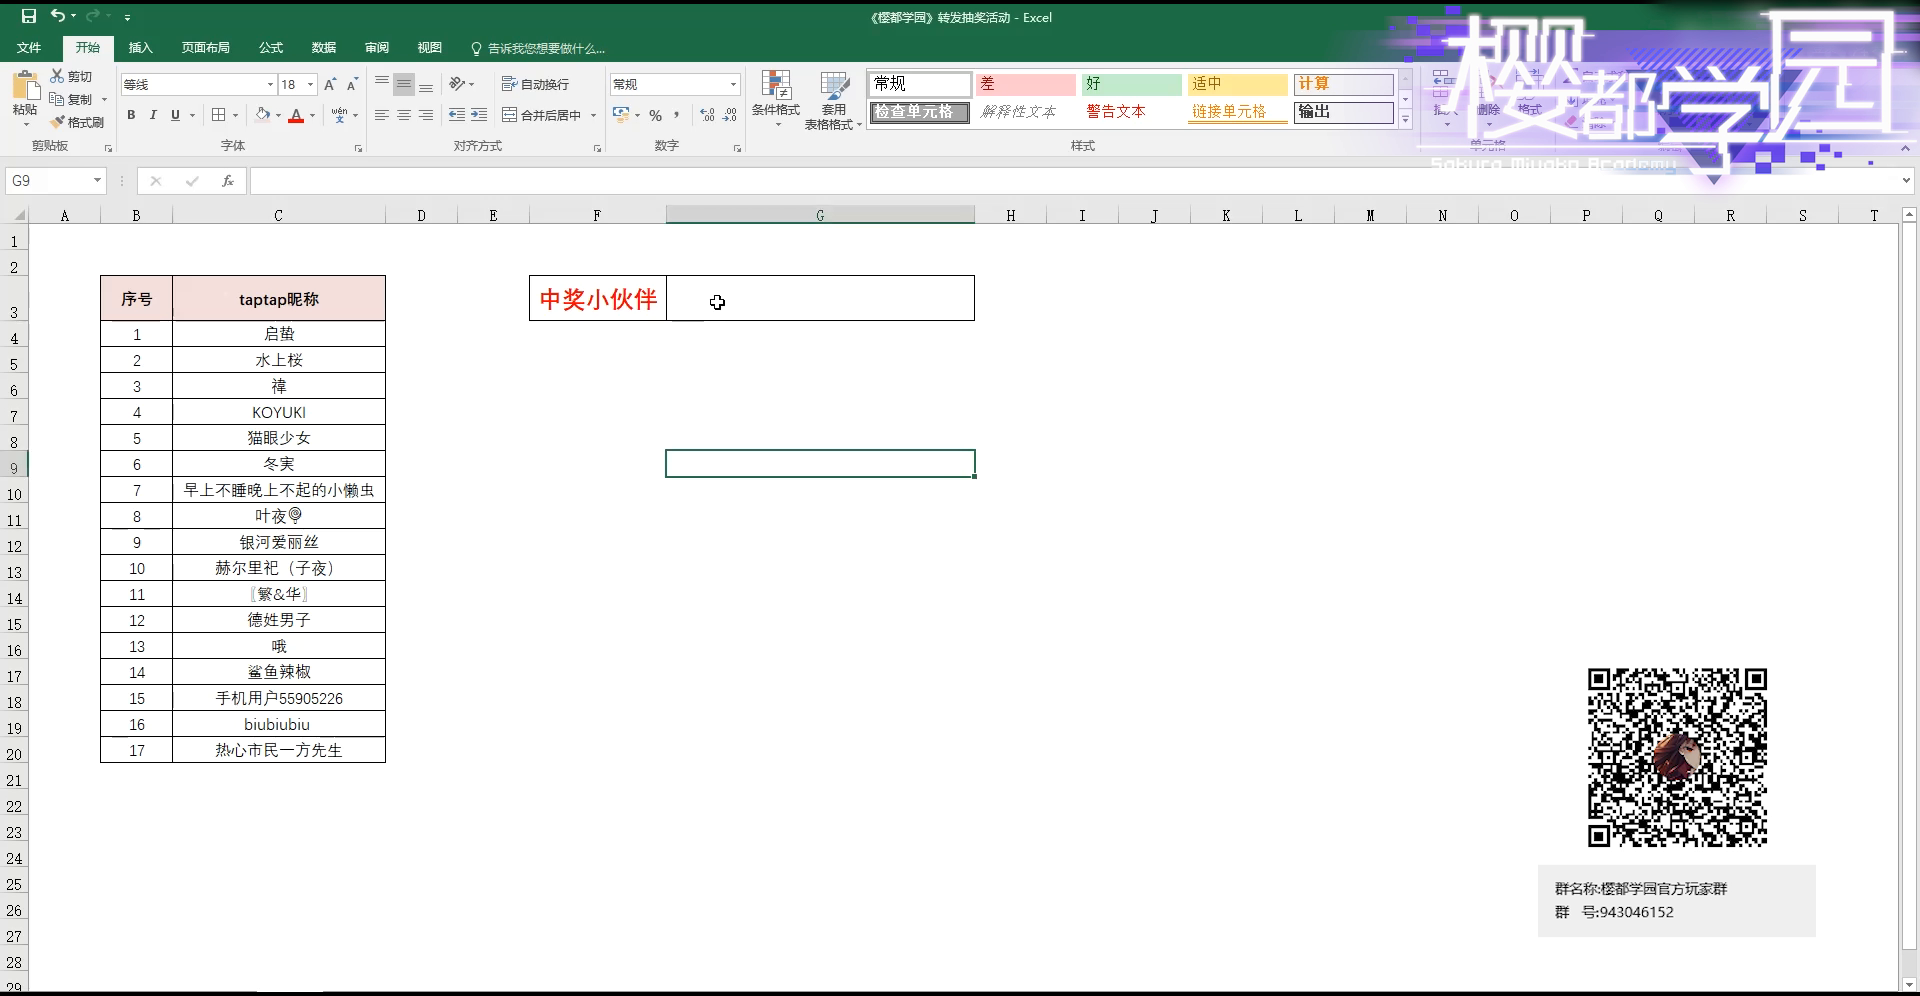Screen dimensions: 1920x996
Task: Click the font color red A swatch
Action: tap(296, 116)
